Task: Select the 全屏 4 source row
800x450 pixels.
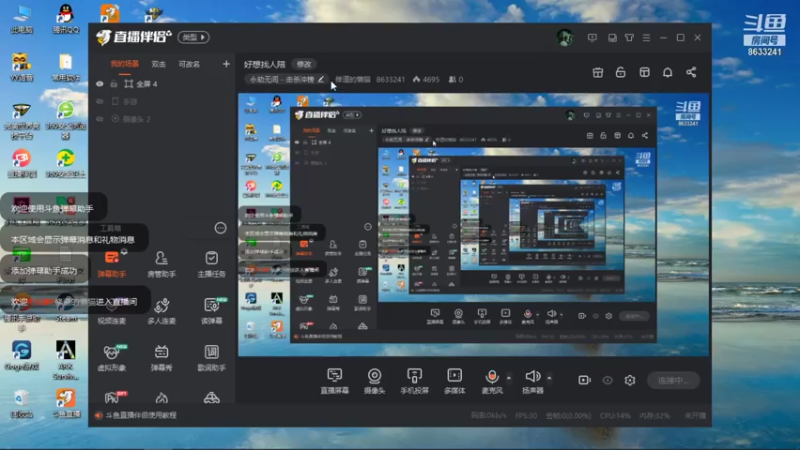Action: click(162, 84)
